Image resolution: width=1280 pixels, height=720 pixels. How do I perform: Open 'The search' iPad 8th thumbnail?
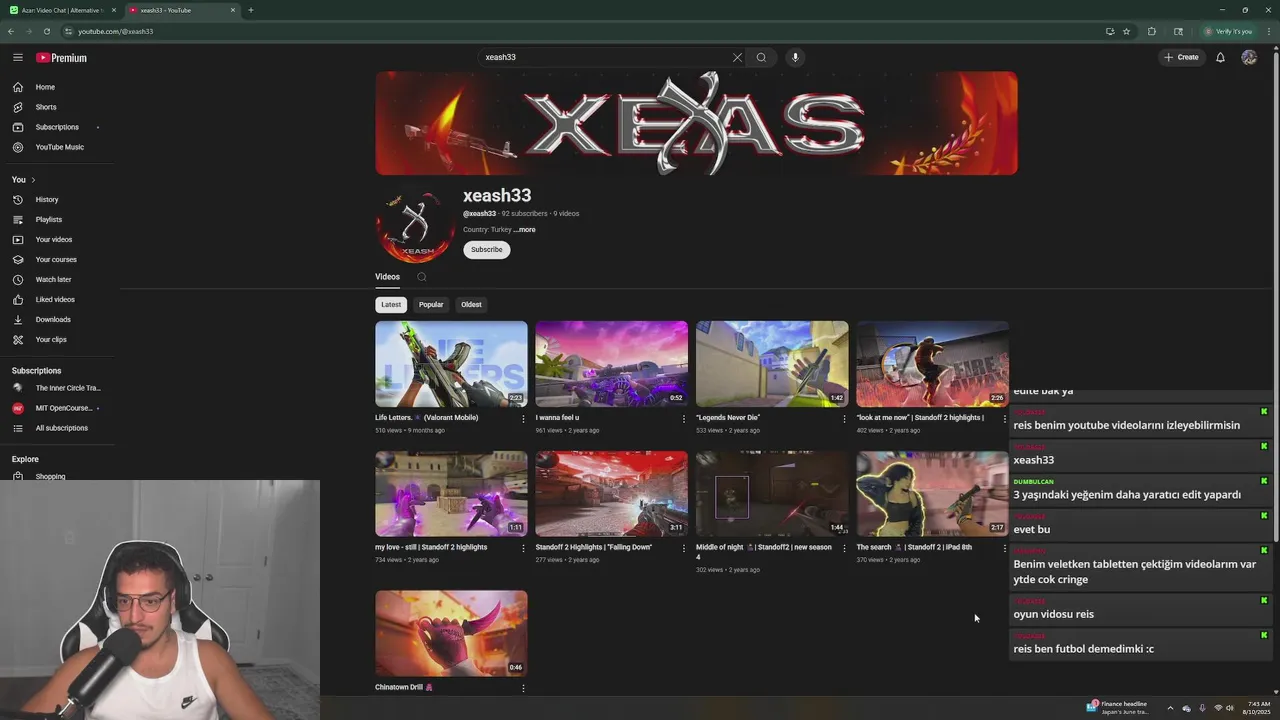(x=932, y=493)
